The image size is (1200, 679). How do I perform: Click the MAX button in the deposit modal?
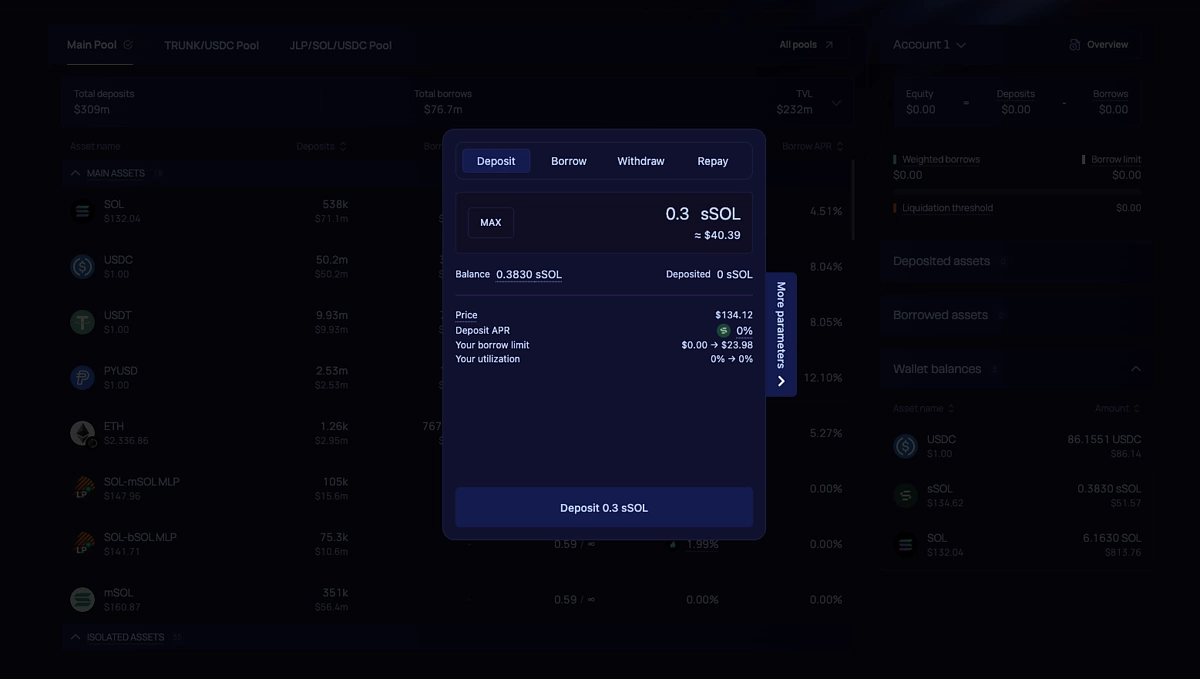tap(490, 222)
